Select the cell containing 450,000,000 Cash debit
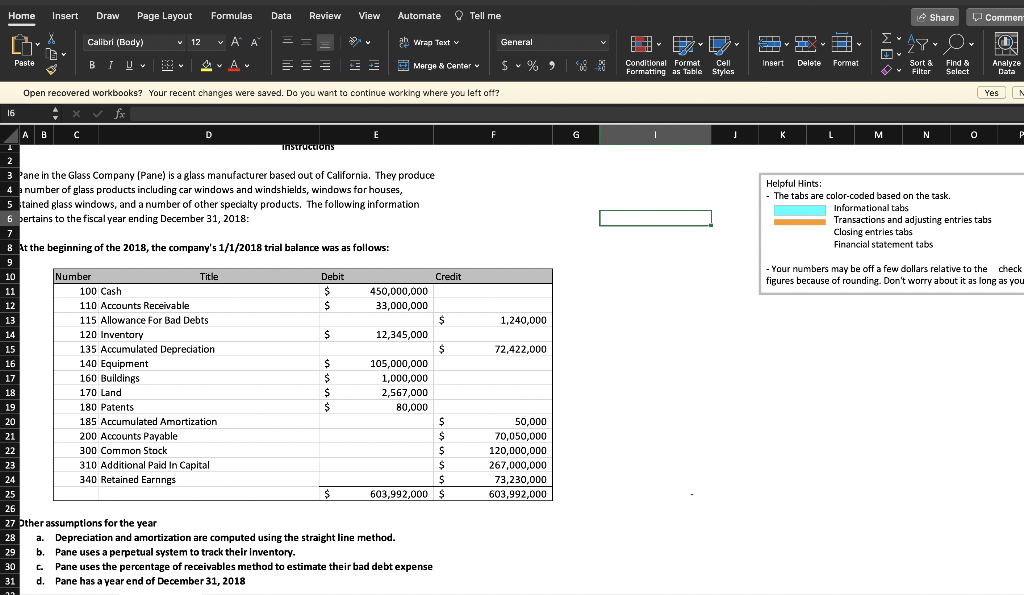1024x595 pixels. coord(398,291)
